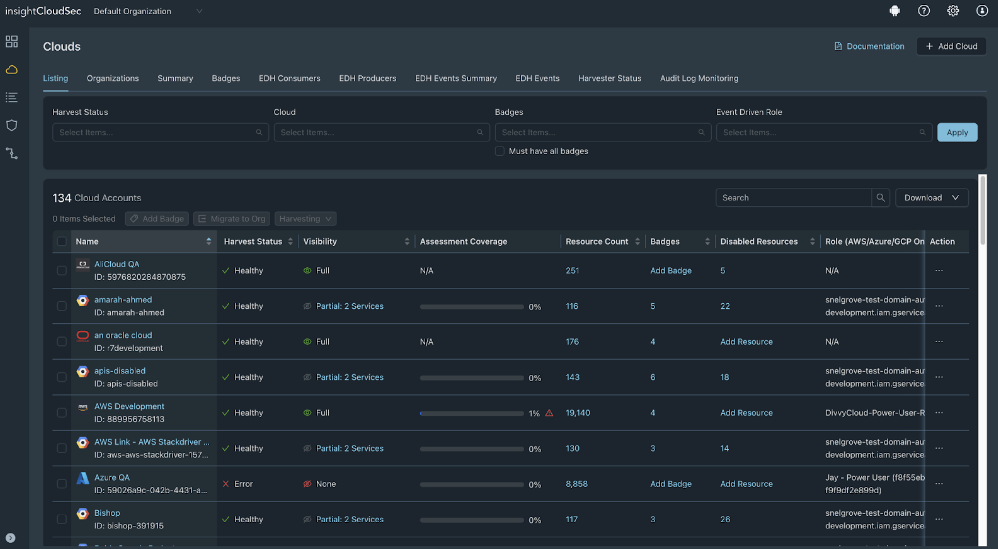Click the user profile icon

click(x=982, y=11)
